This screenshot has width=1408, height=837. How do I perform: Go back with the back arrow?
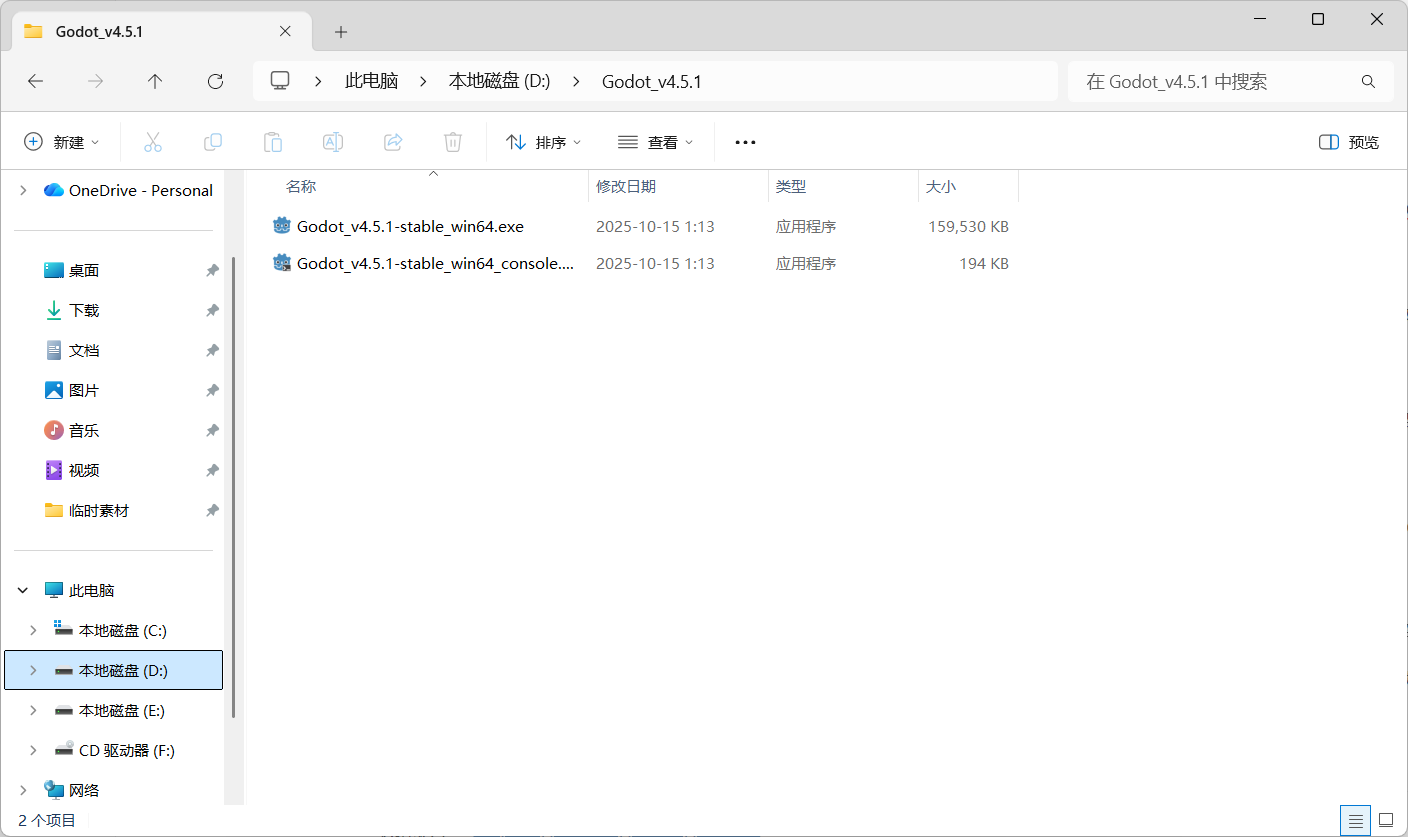35,82
